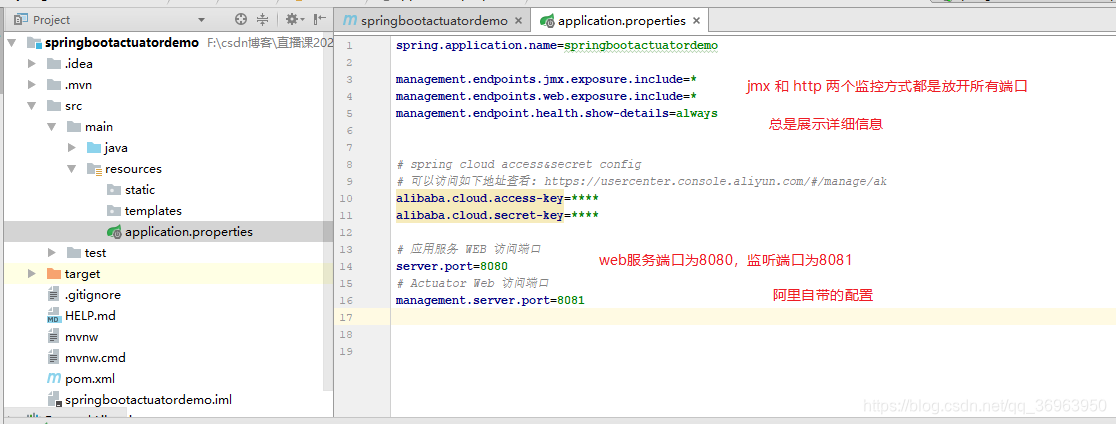Click the Spring leaf icon of application.properties
The width and height of the screenshot is (1116, 424).
click(x=114, y=232)
